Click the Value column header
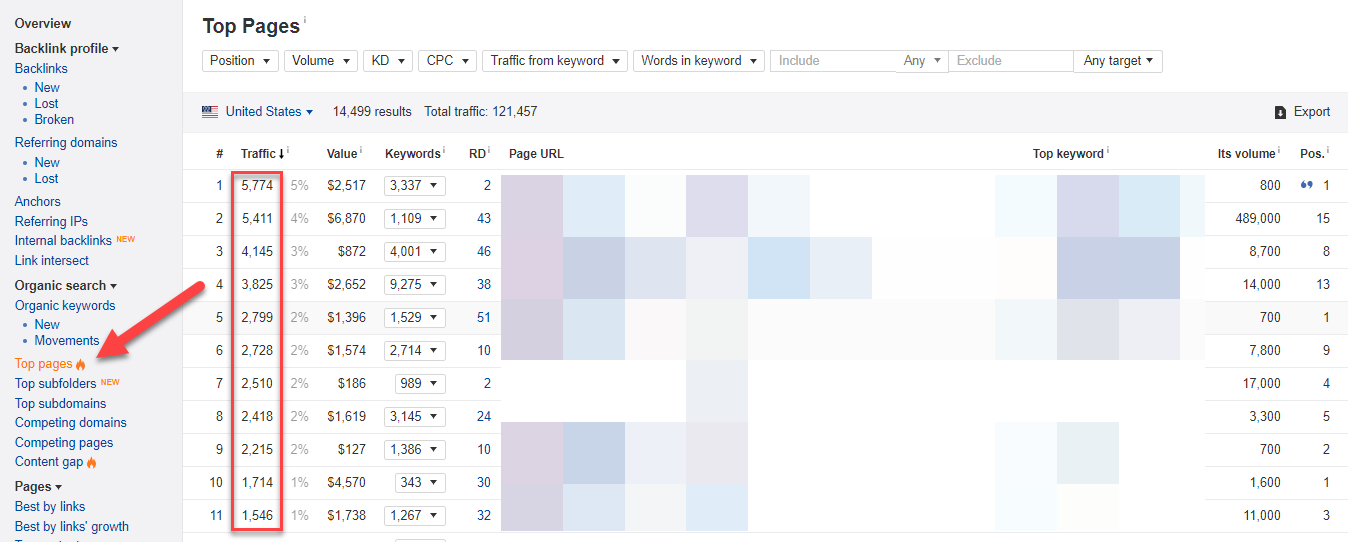Screen dimensions: 1348x542 click(x=341, y=154)
